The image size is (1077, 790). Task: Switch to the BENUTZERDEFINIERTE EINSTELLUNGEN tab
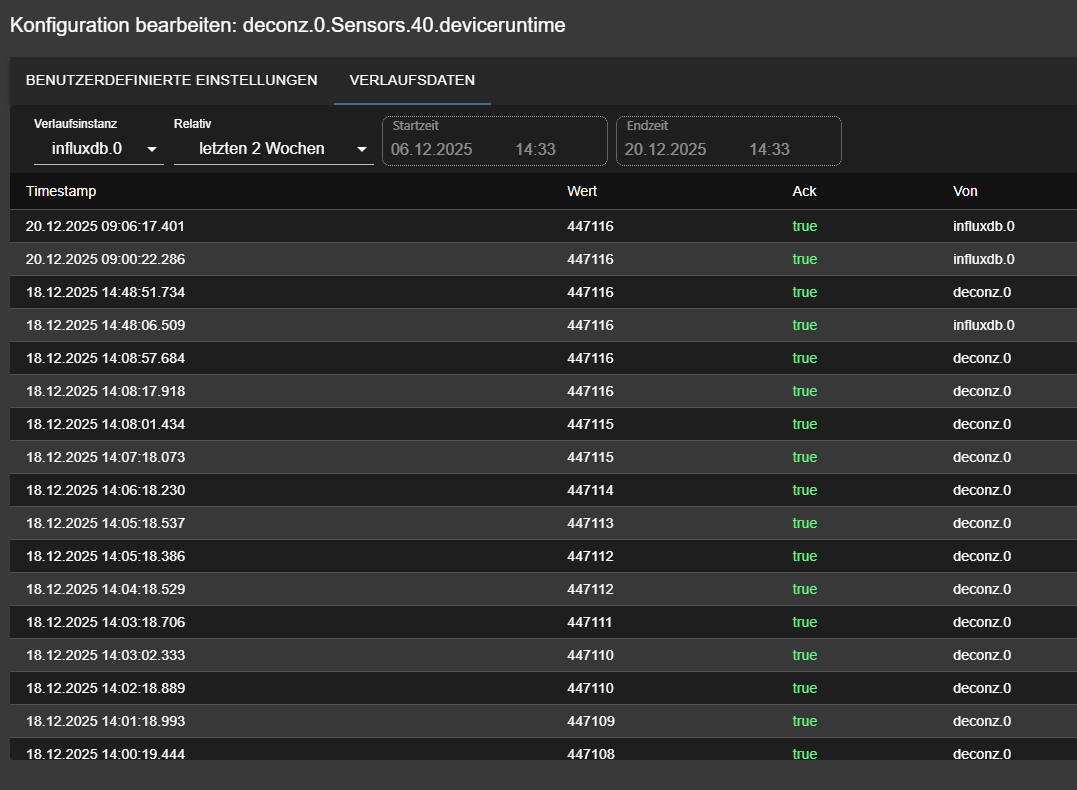pyautogui.click(x=172, y=80)
